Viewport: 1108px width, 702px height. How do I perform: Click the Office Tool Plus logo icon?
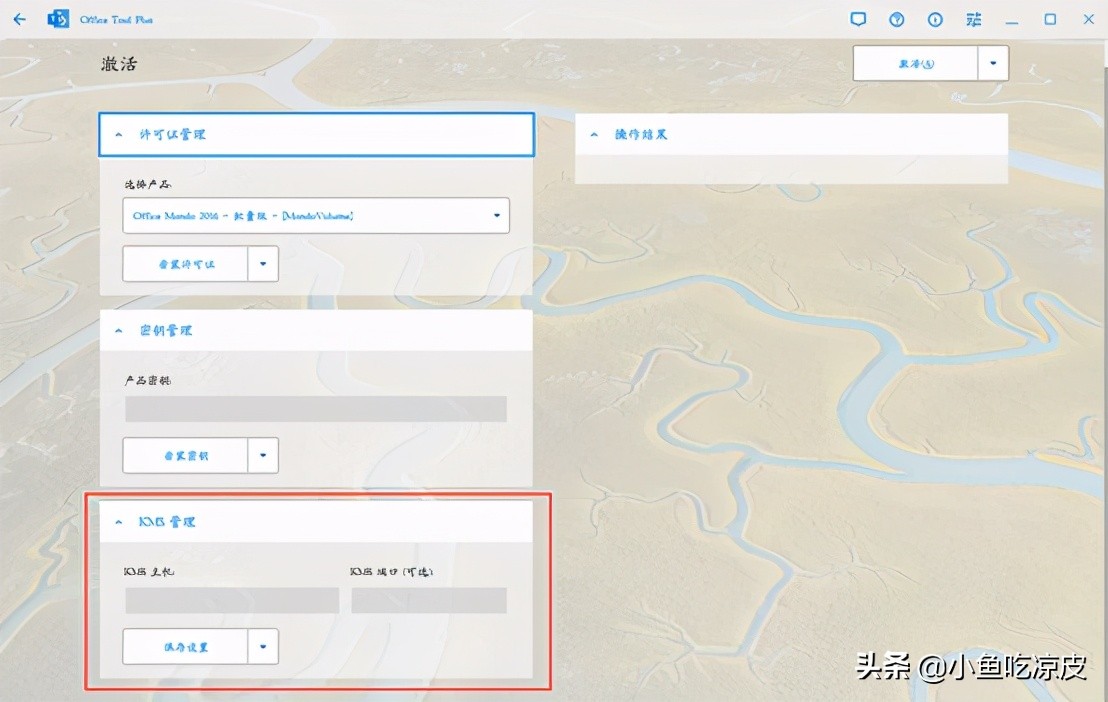tap(58, 19)
